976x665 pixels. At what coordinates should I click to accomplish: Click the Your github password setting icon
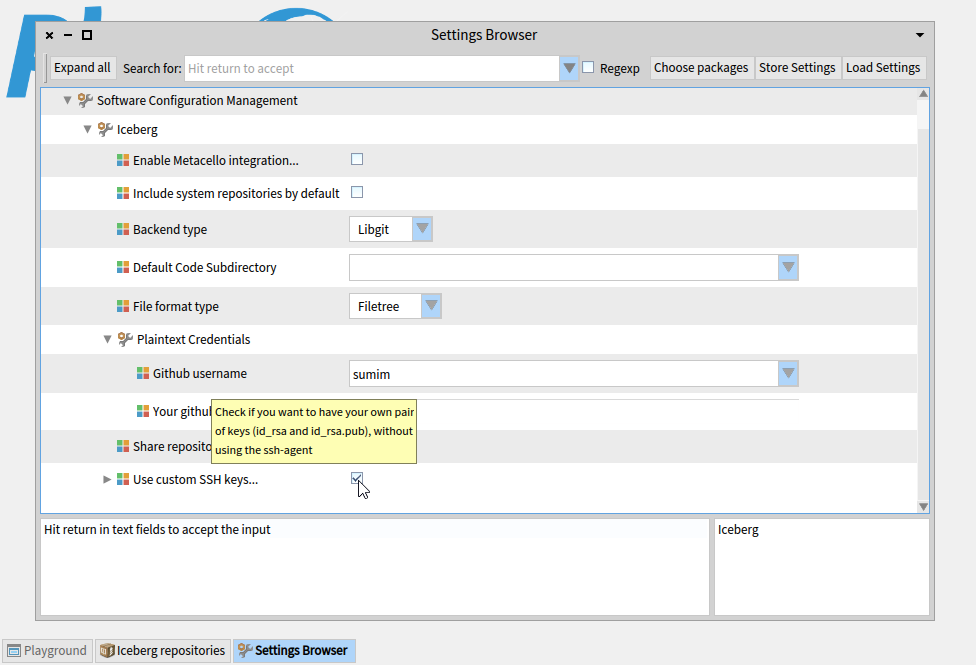pos(143,412)
